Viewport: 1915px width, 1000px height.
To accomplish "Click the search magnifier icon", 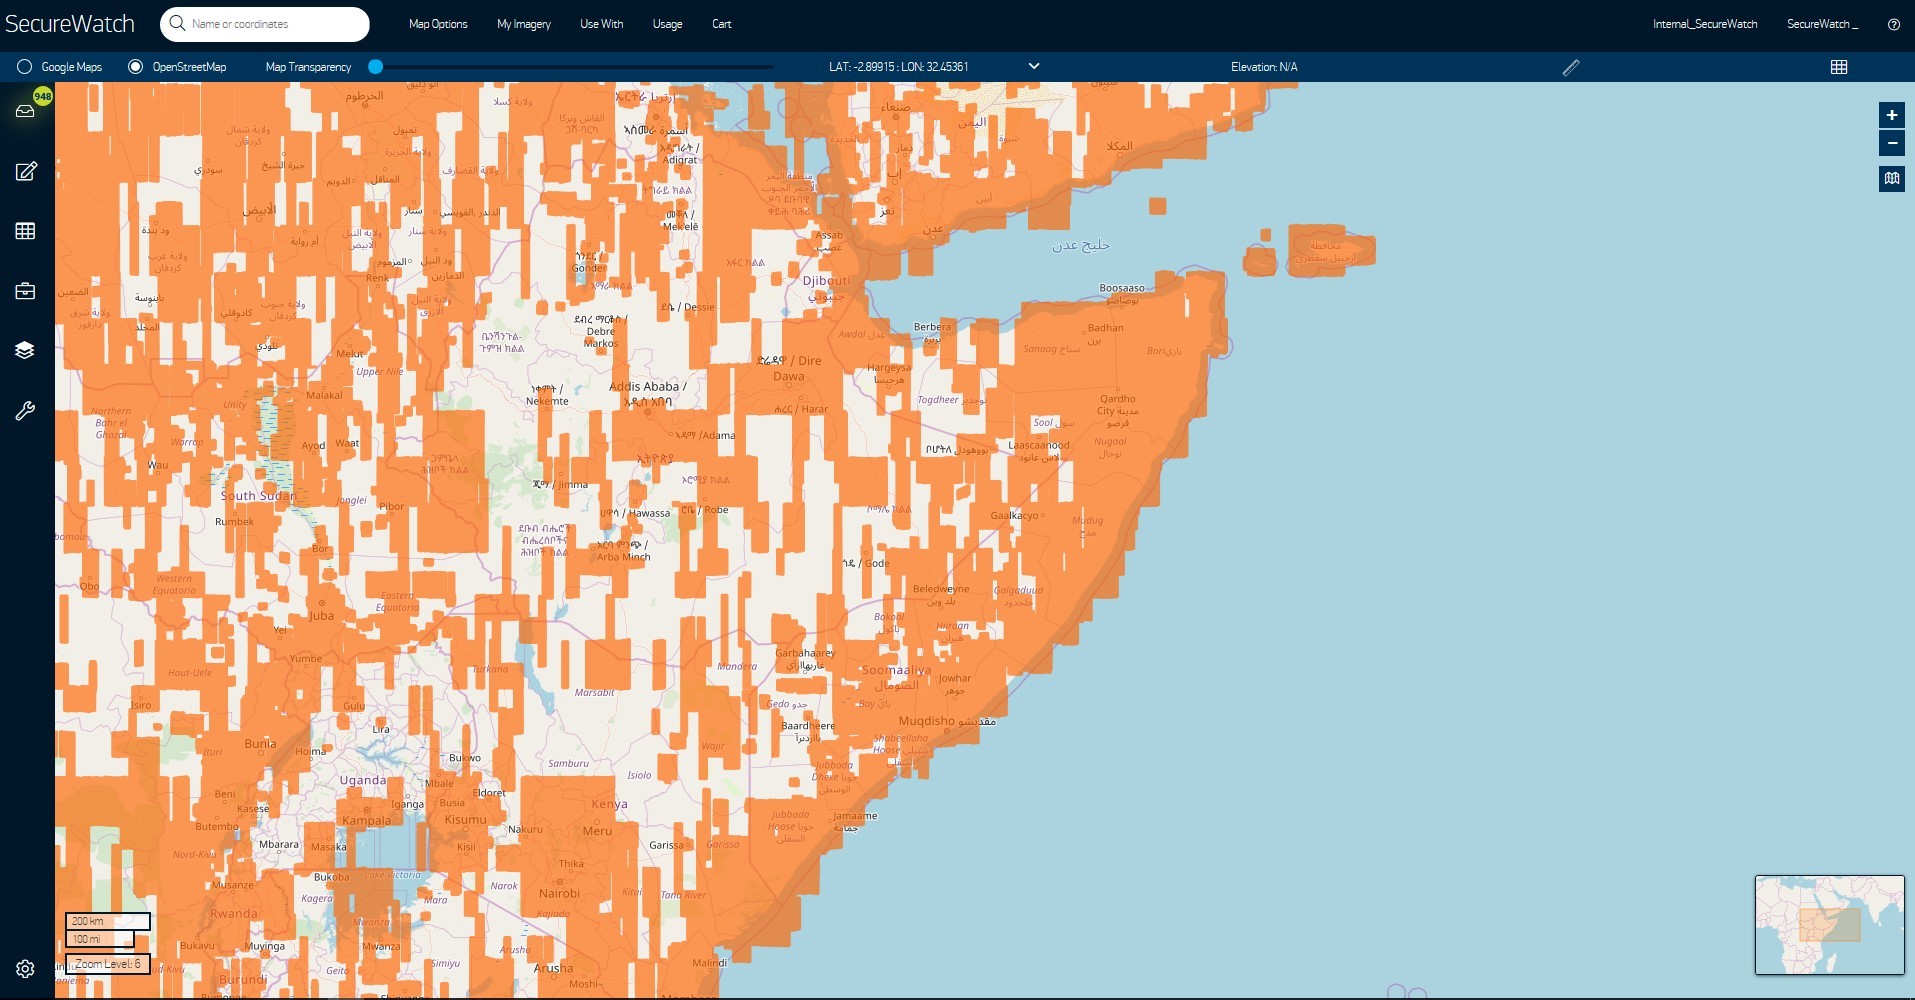I will (x=178, y=23).
